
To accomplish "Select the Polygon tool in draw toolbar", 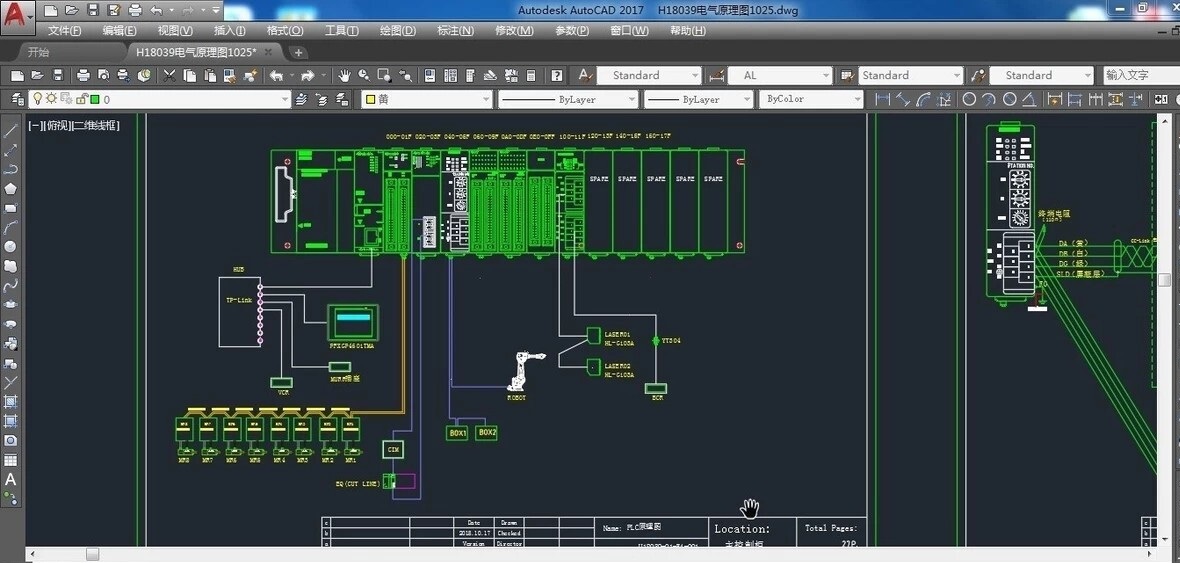I will point(11,188).
